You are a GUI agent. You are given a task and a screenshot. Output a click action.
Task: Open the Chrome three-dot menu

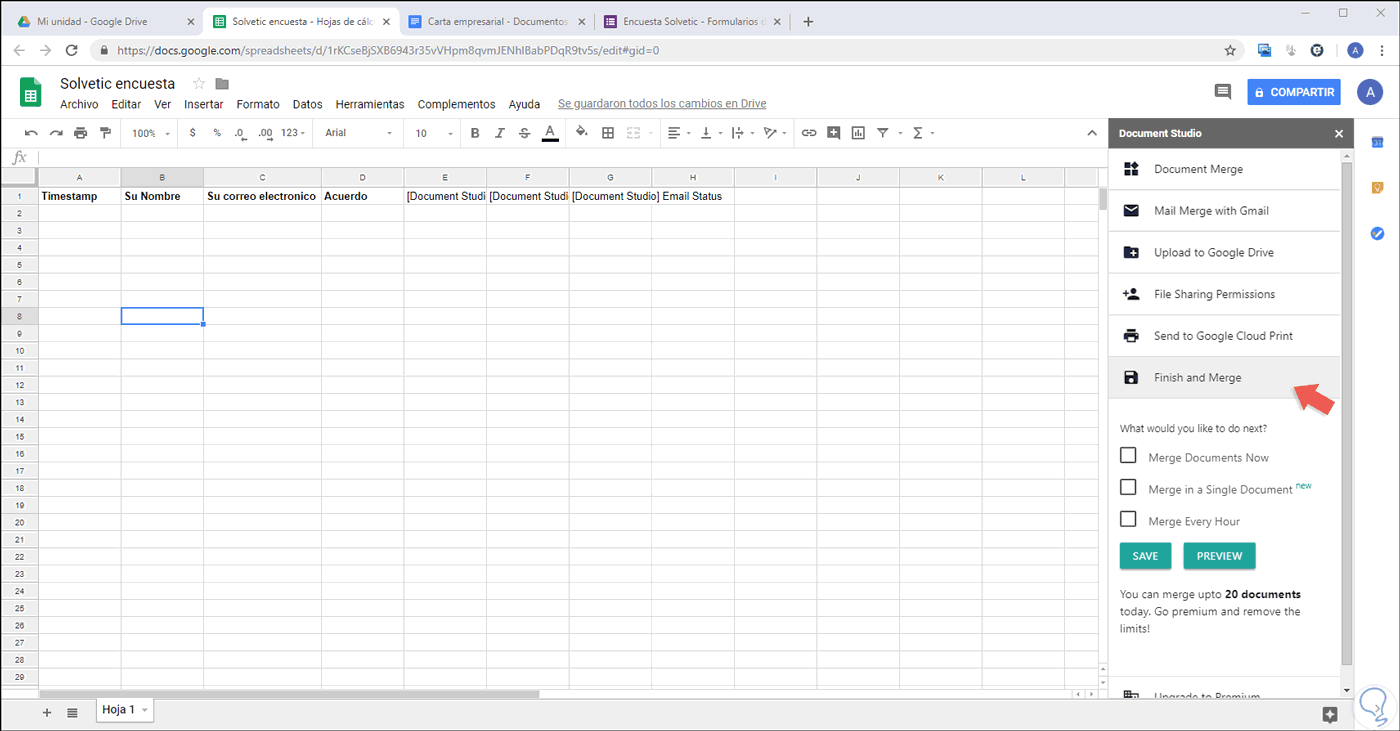tap(1383, 50)
